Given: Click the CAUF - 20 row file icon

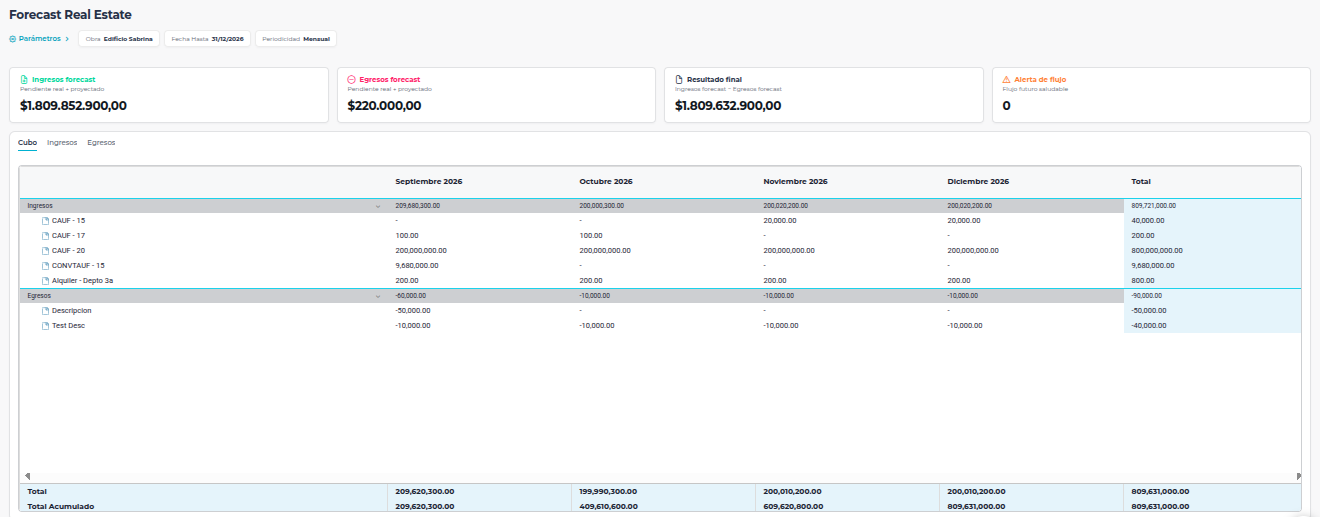Looking at the screenshot, I should [x=45, y=250].
